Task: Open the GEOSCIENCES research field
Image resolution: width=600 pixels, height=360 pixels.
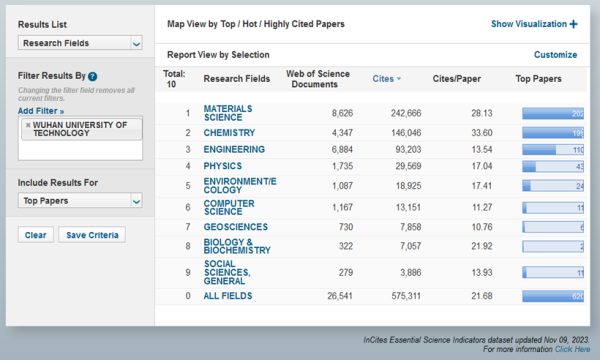Action: pos(236,227)
